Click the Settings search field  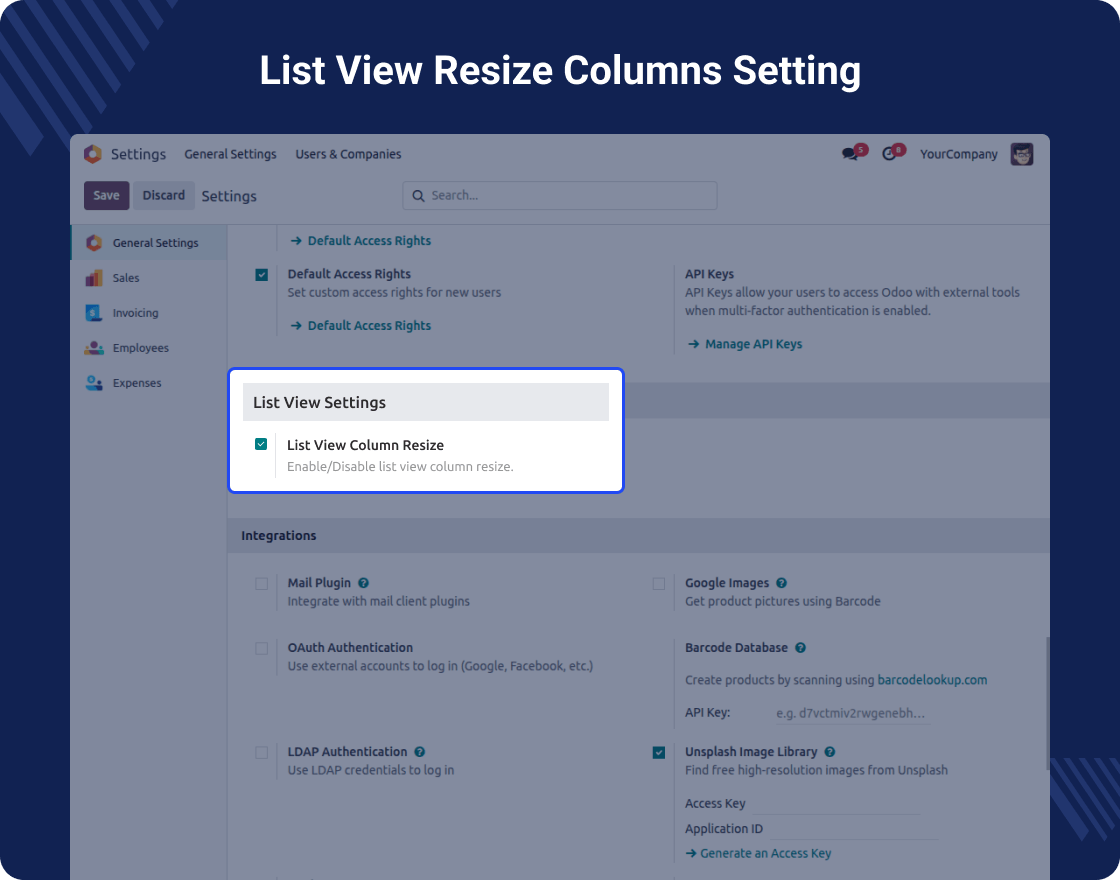560,196
